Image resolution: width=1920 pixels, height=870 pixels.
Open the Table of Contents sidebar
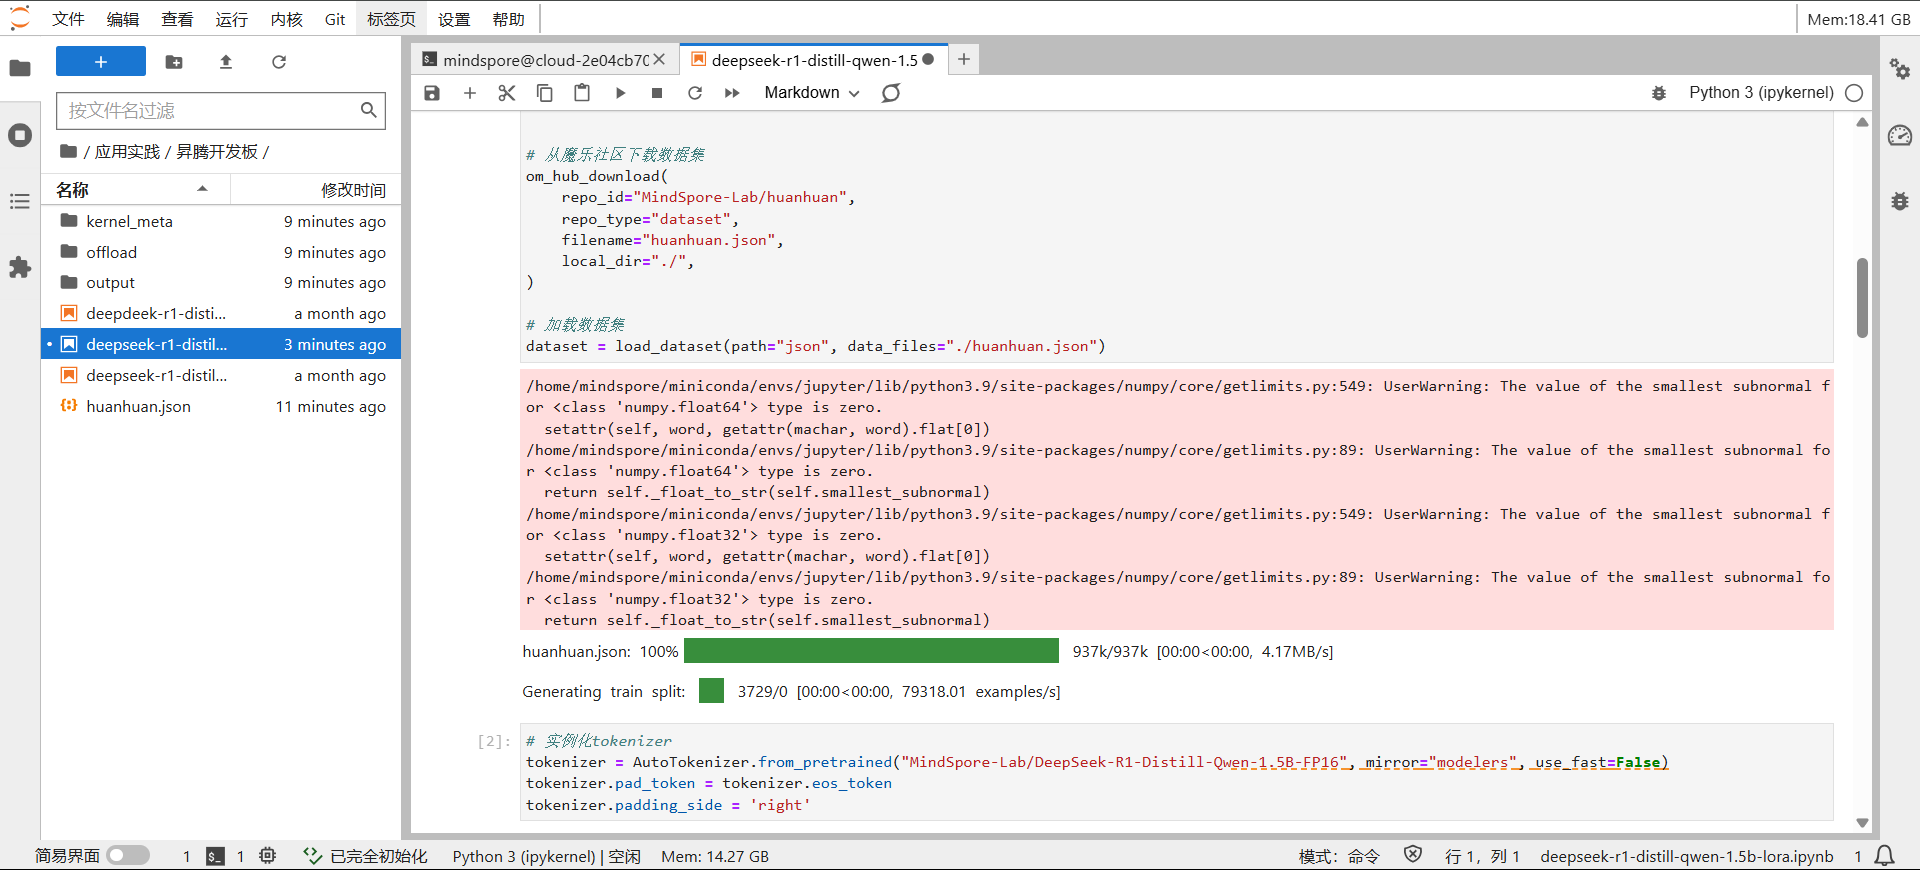click(20, 202)
